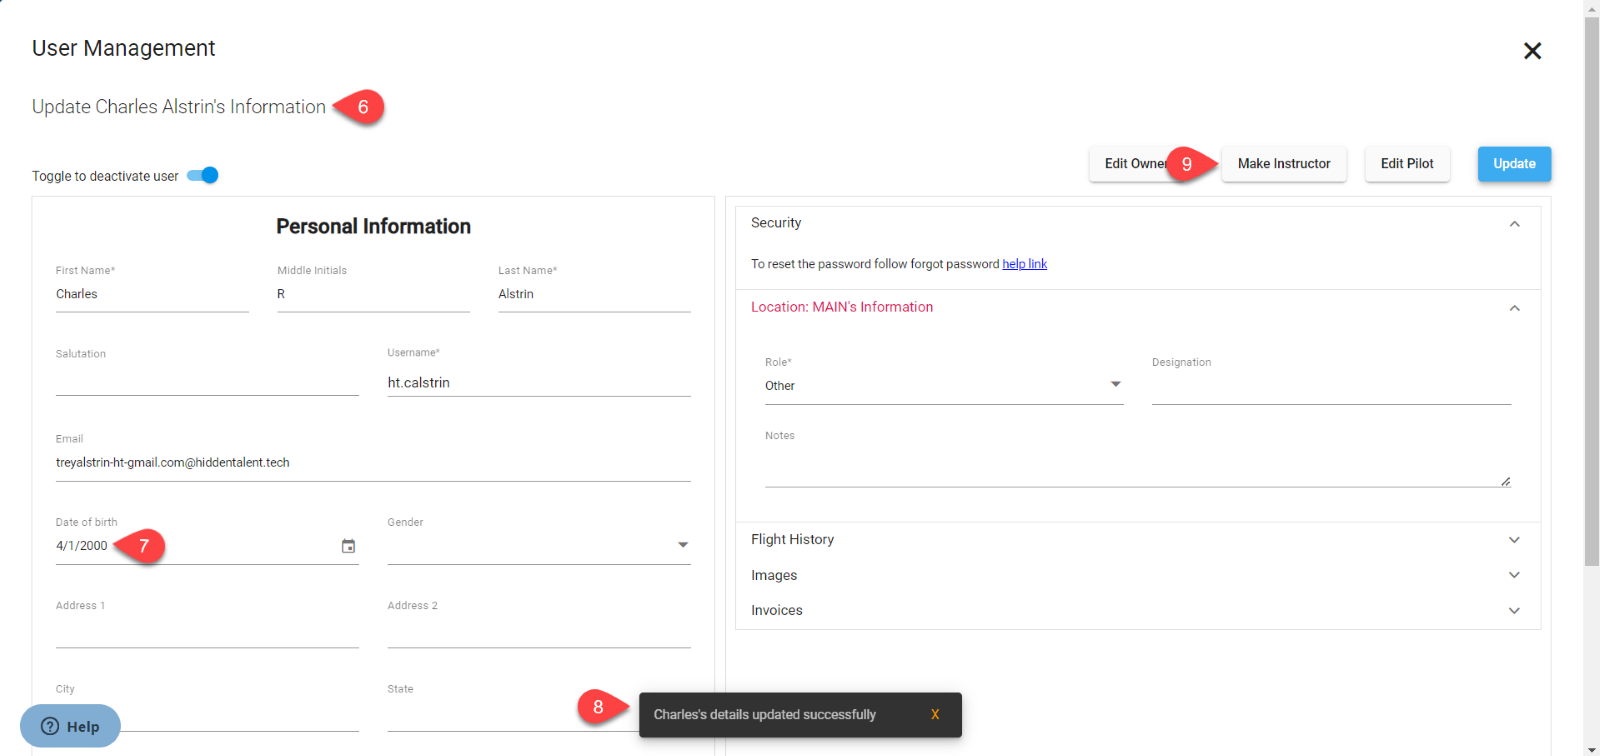Expand the Invoices section
Viewport: 1600px width, 756px height.
click(x=1514, y=610)
